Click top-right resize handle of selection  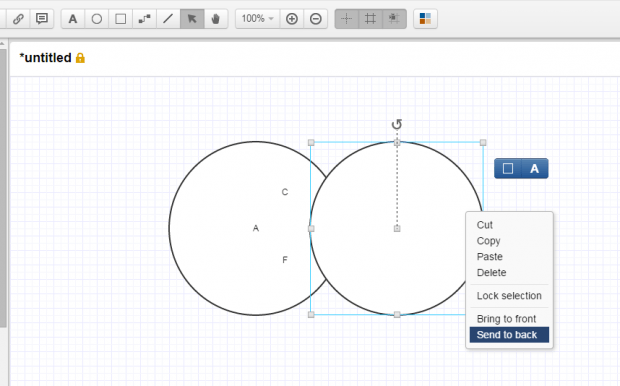(x=483, y=142)
